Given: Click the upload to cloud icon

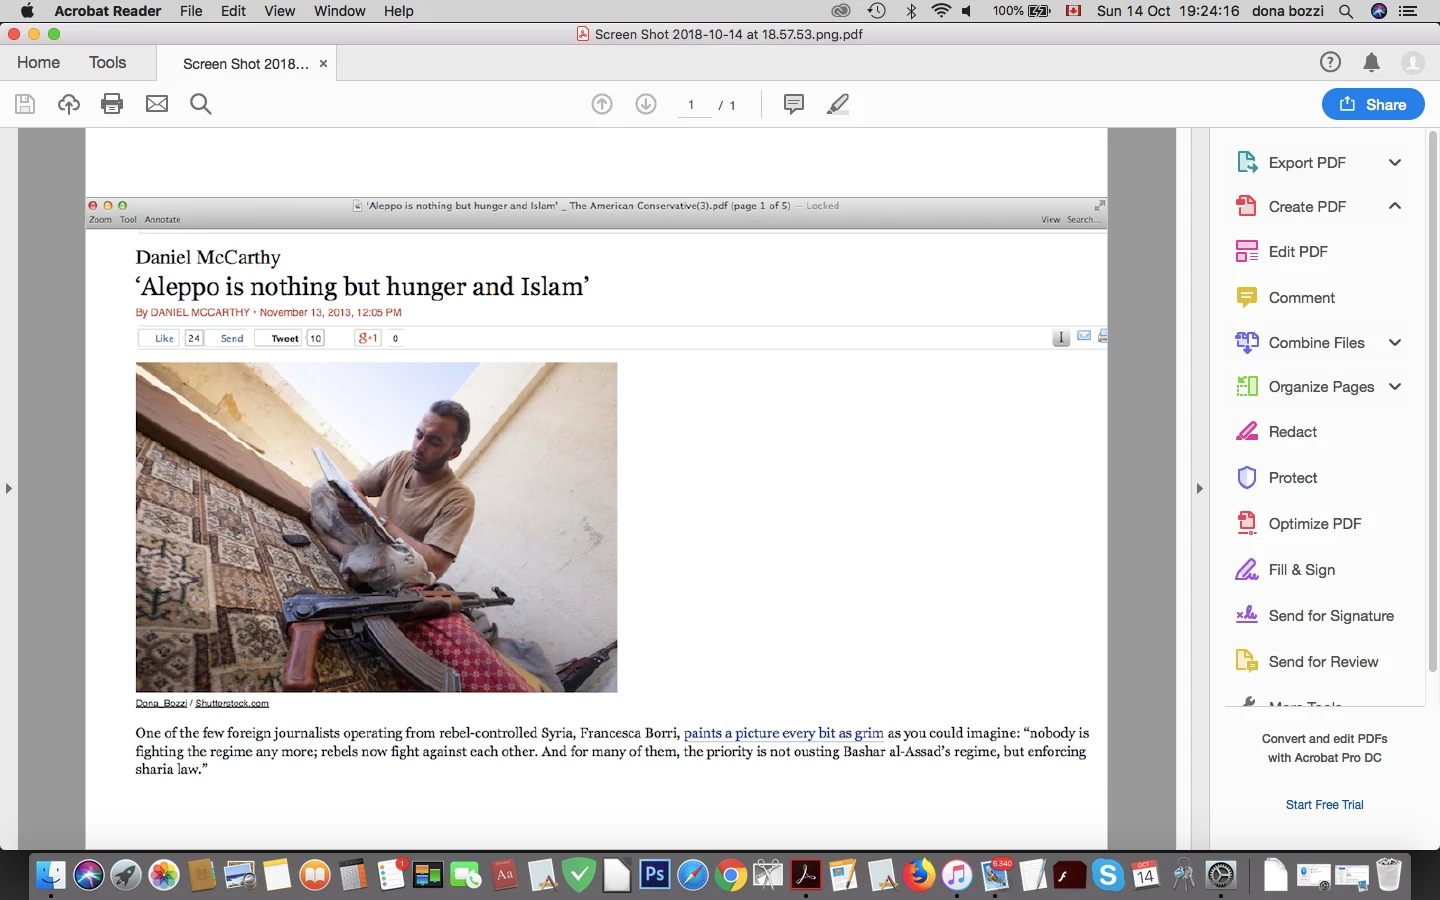Looking at the screenshot, I should [x=69, y=104].
